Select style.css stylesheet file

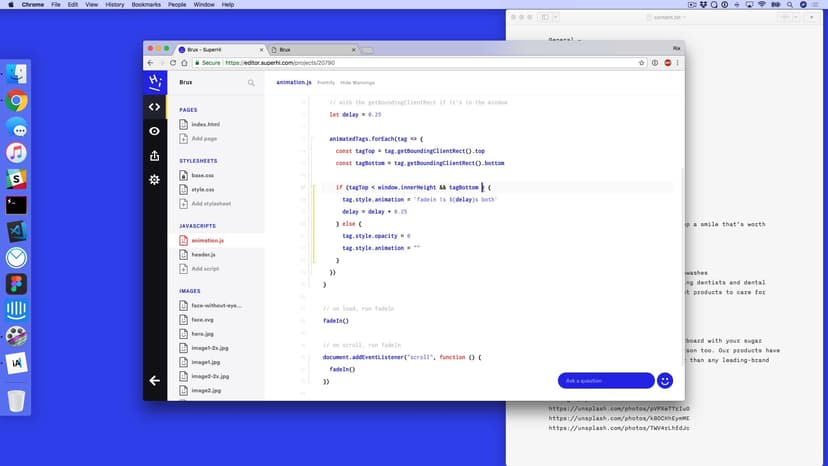click(x=202, y=189)
